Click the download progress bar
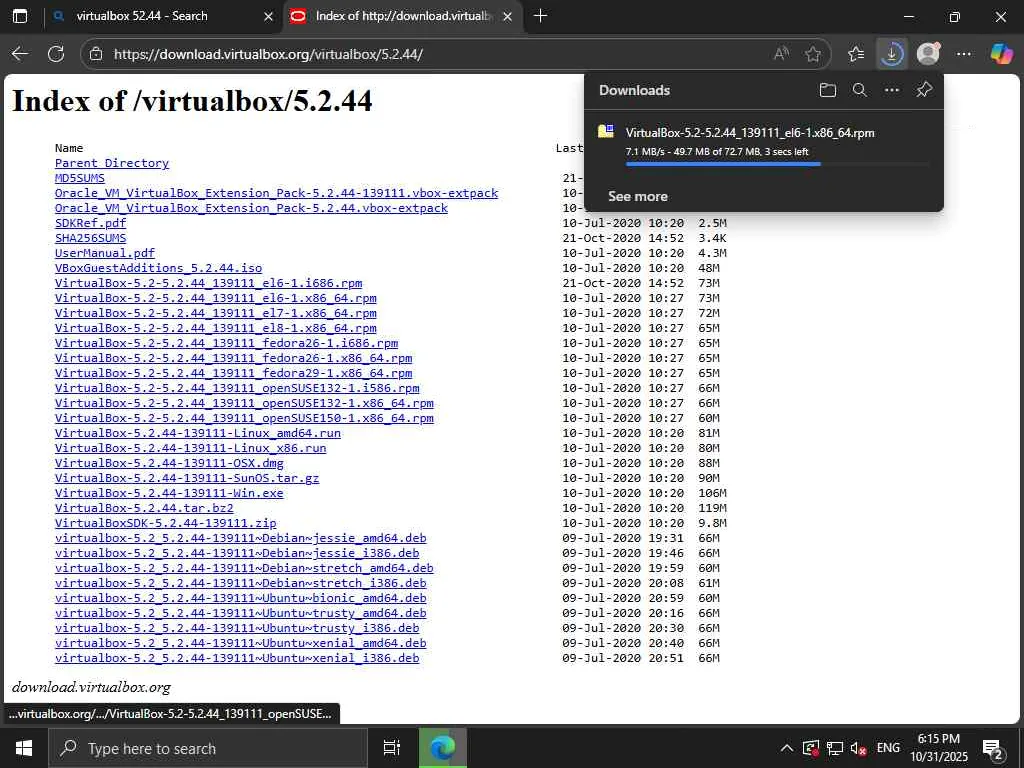 777,165
